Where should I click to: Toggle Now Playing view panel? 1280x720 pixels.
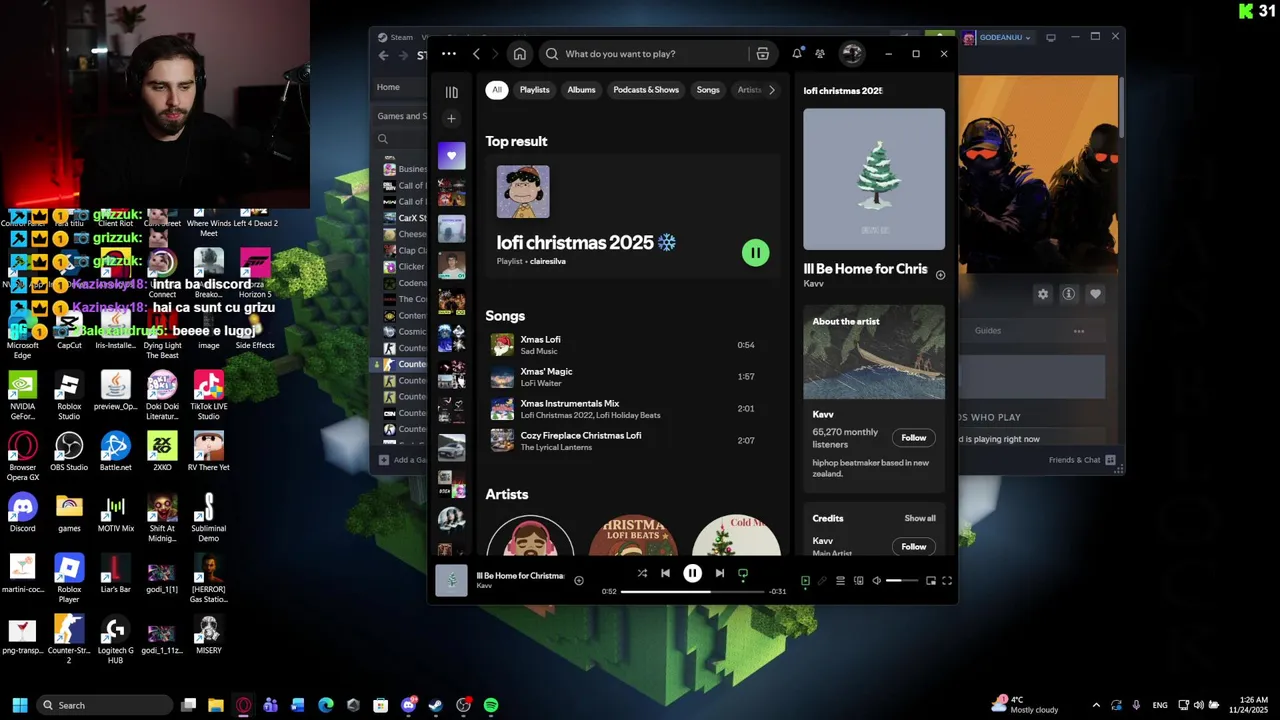(805, 581)
